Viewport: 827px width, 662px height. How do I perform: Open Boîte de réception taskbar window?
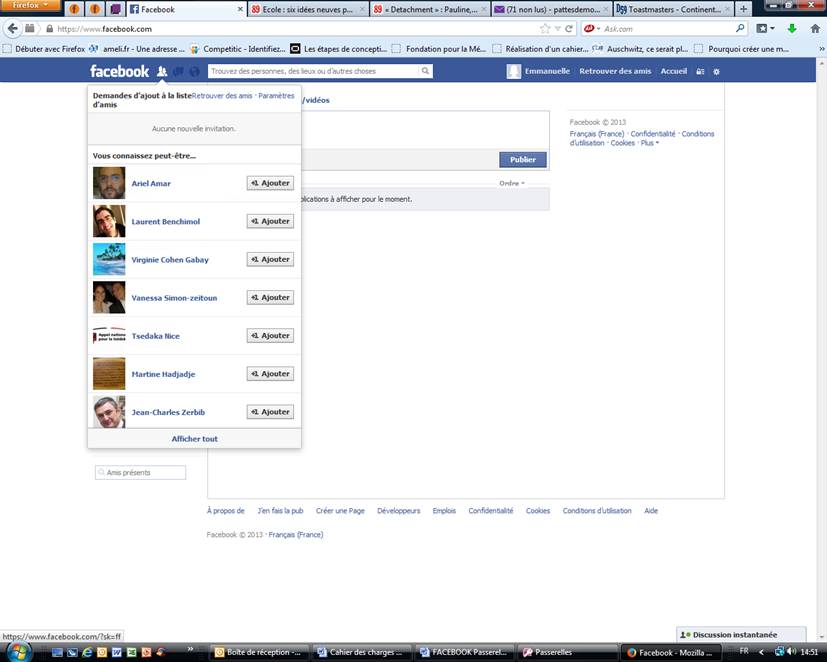[258, 653]
